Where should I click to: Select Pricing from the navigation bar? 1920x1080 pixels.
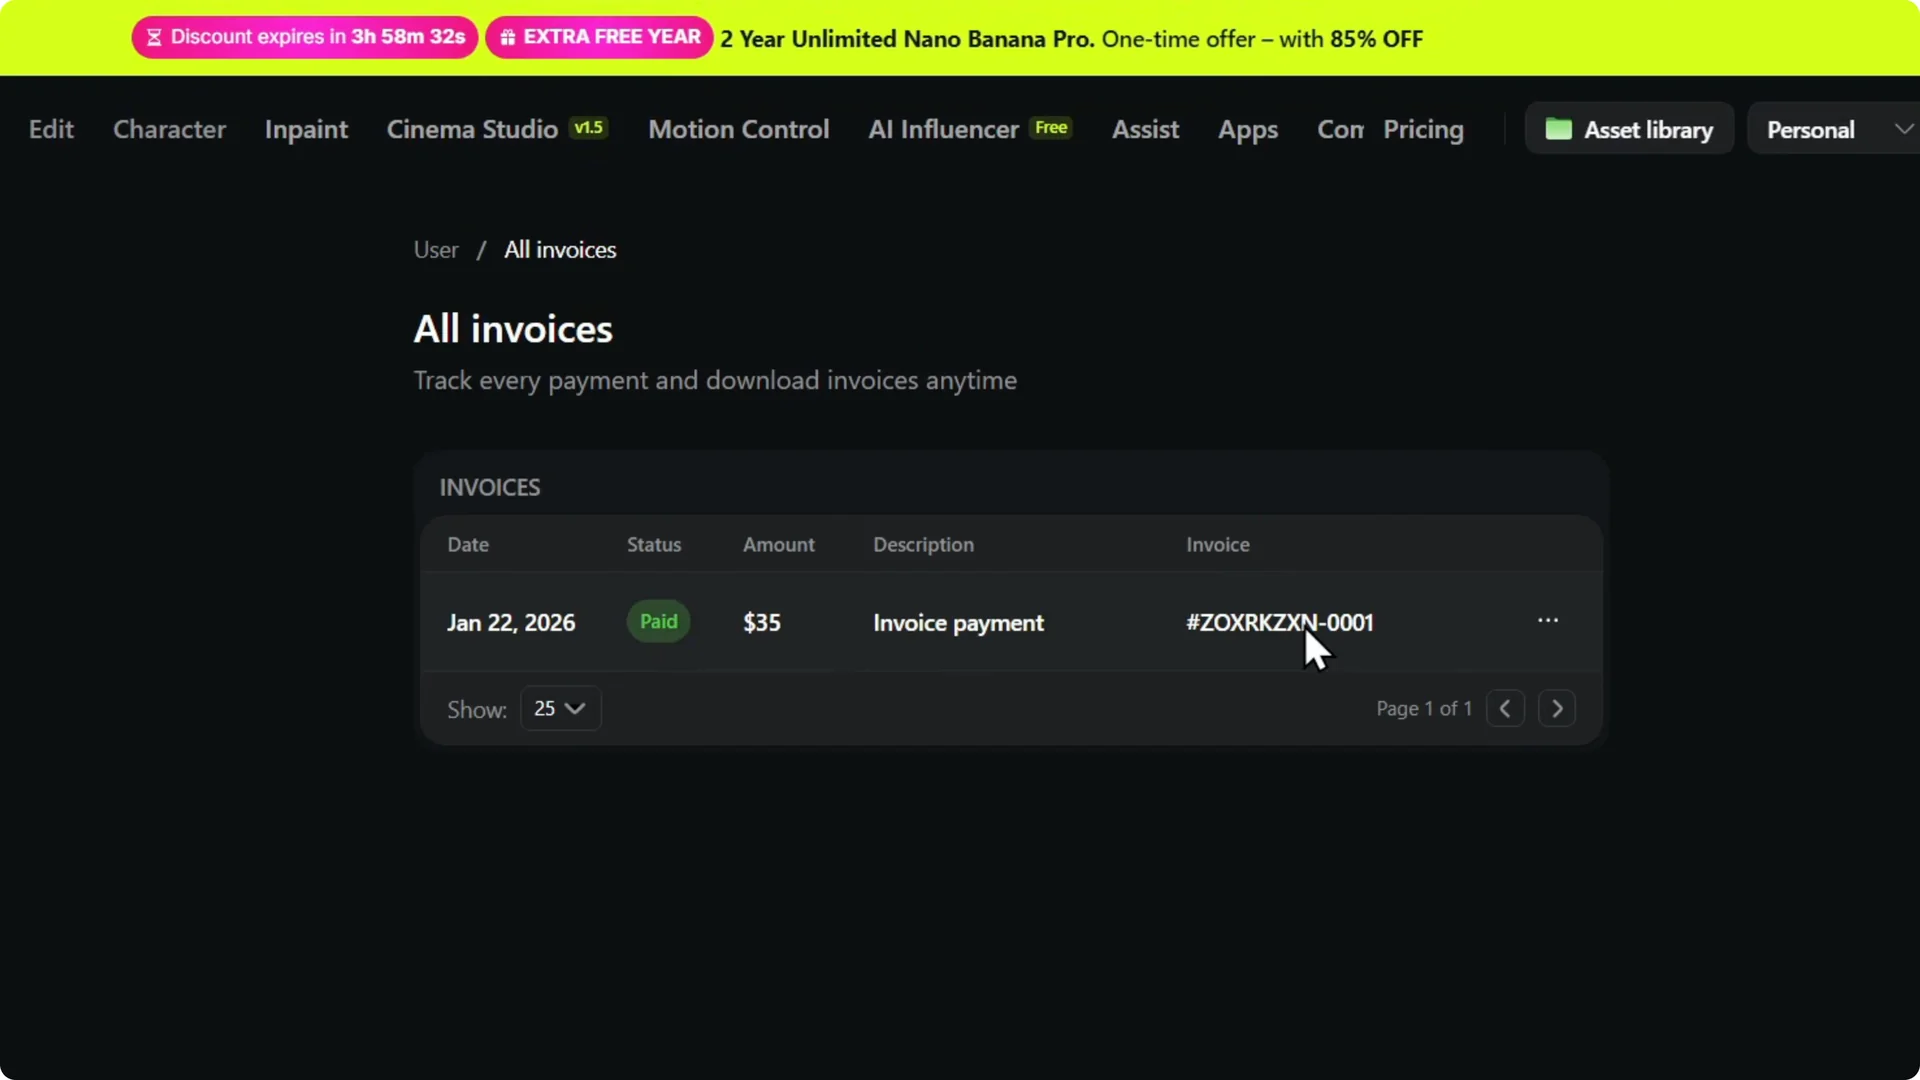tap(1422, 129)
